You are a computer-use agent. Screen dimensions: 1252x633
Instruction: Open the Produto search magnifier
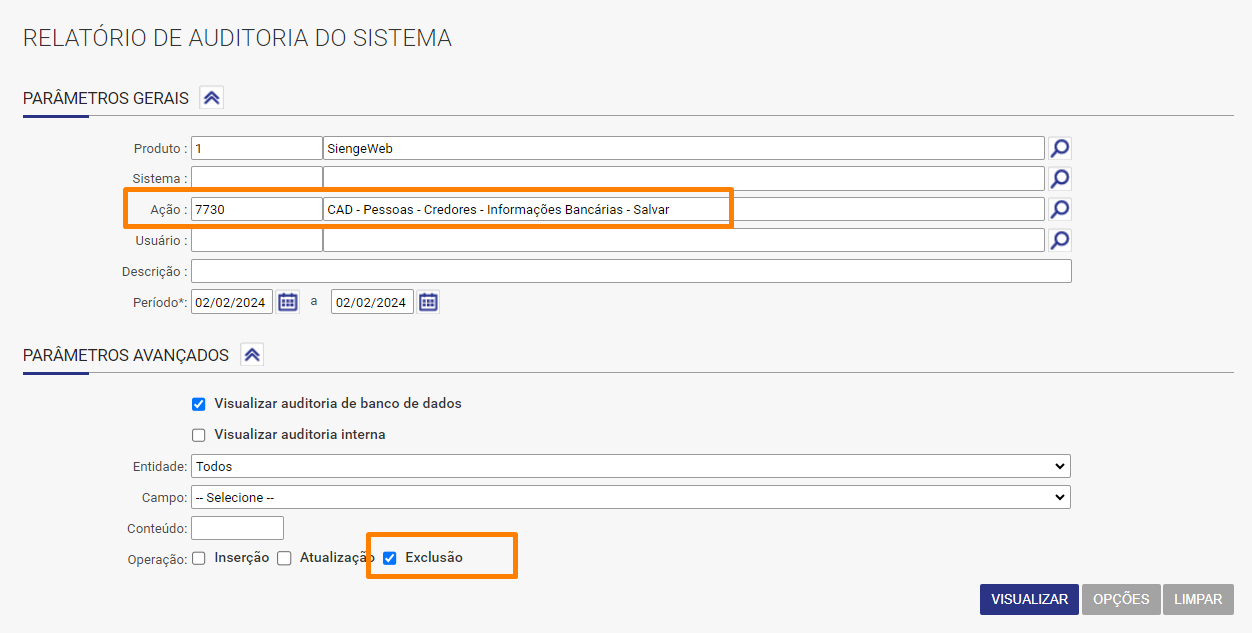click(x=1060, y=149)
